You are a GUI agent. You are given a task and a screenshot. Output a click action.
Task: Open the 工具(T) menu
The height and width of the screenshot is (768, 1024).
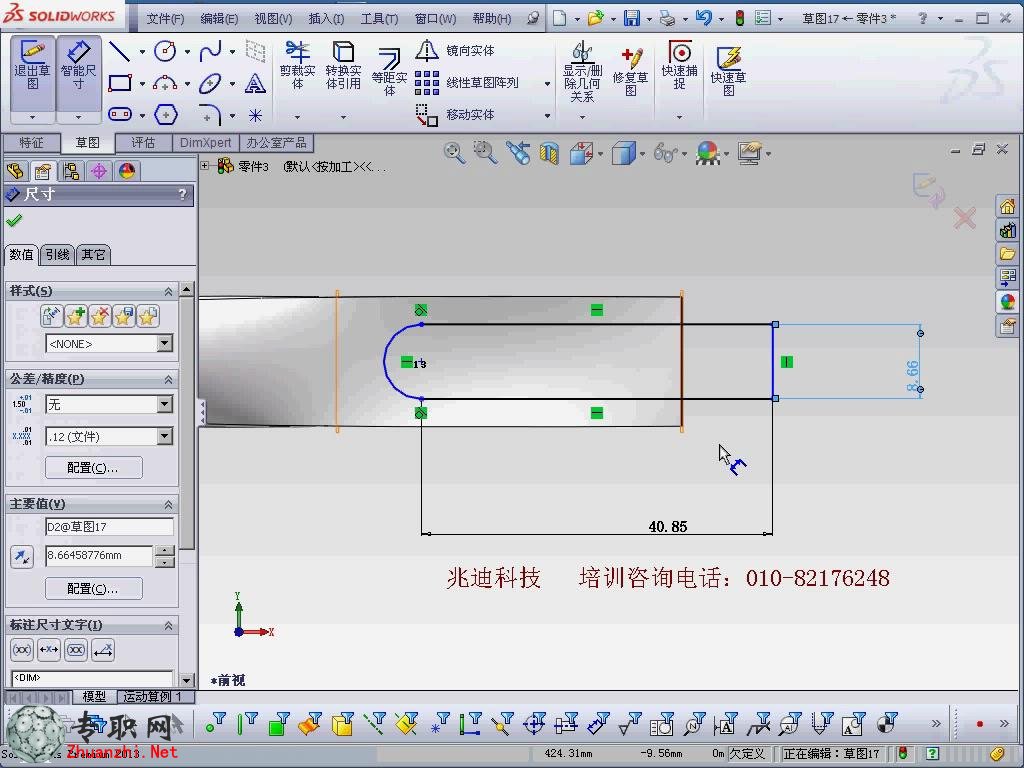(x=379, y=19)
